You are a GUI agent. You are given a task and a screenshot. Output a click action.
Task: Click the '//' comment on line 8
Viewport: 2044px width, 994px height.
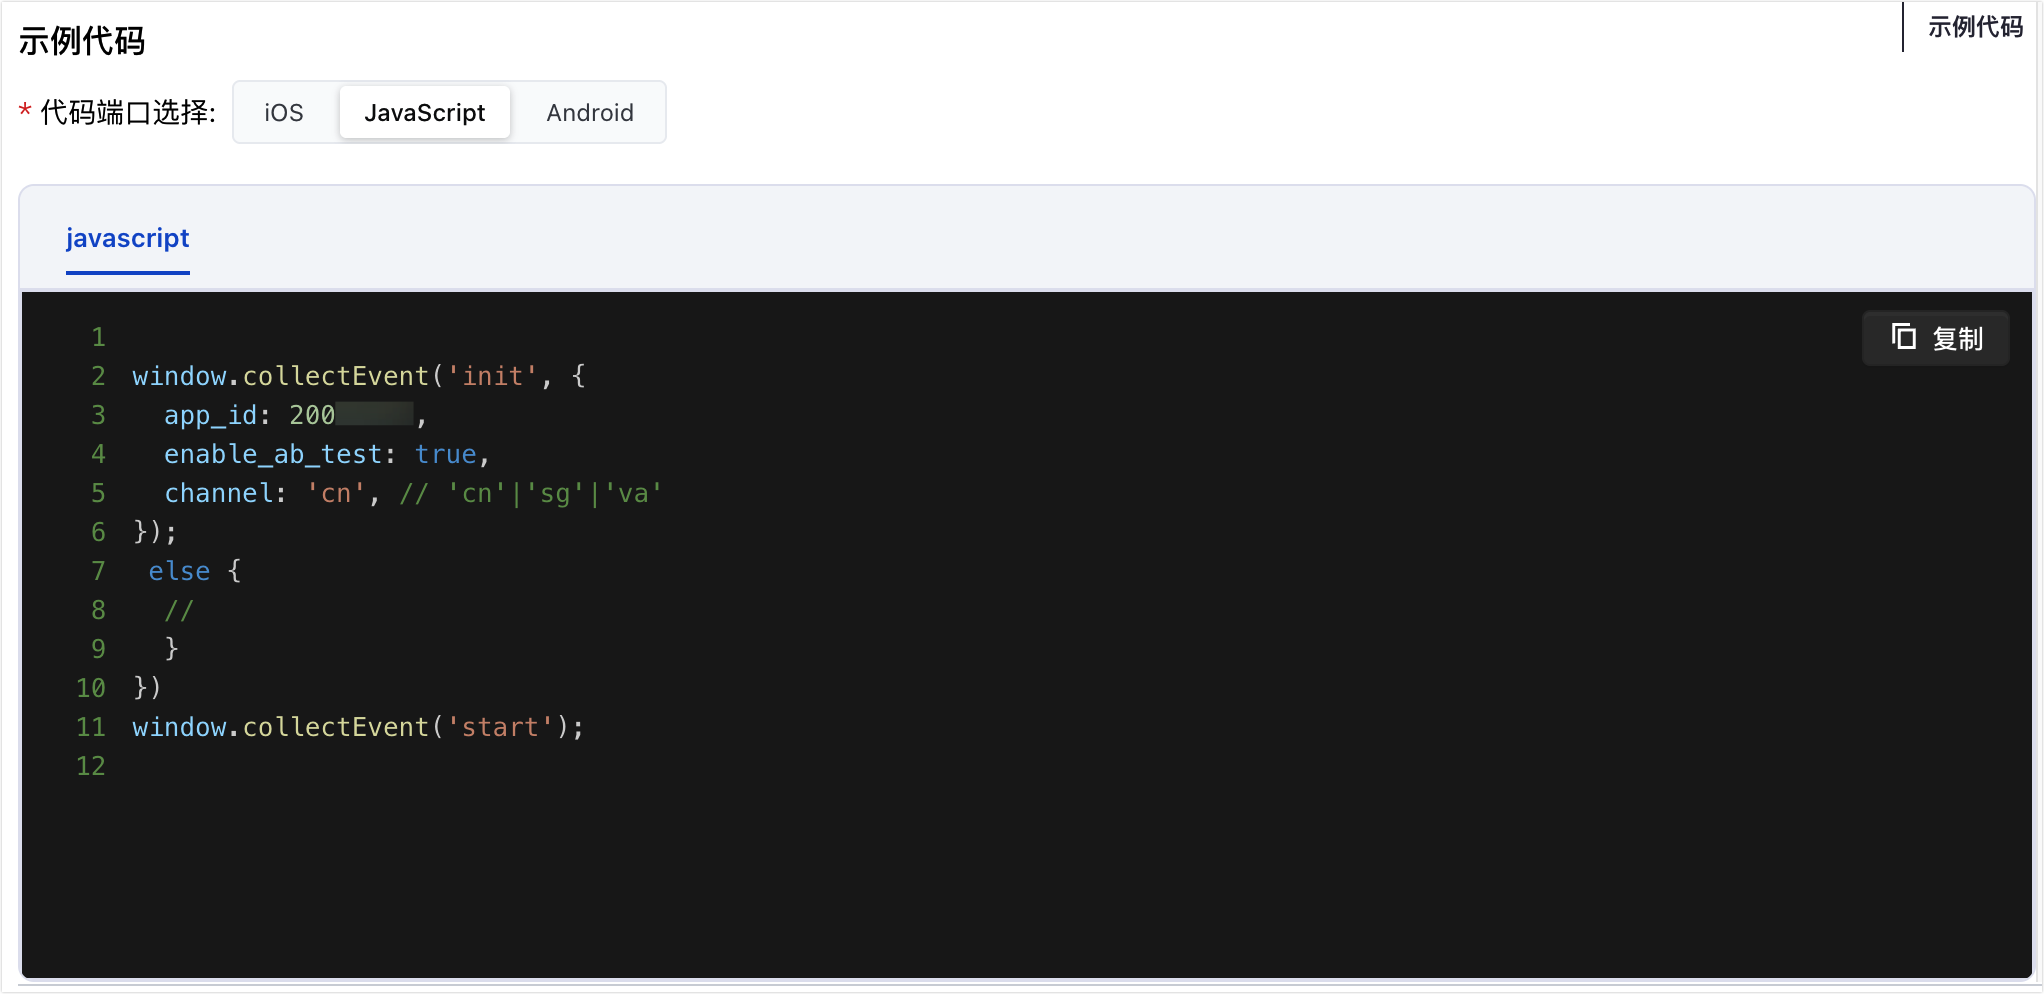click(x=179, y=610)
